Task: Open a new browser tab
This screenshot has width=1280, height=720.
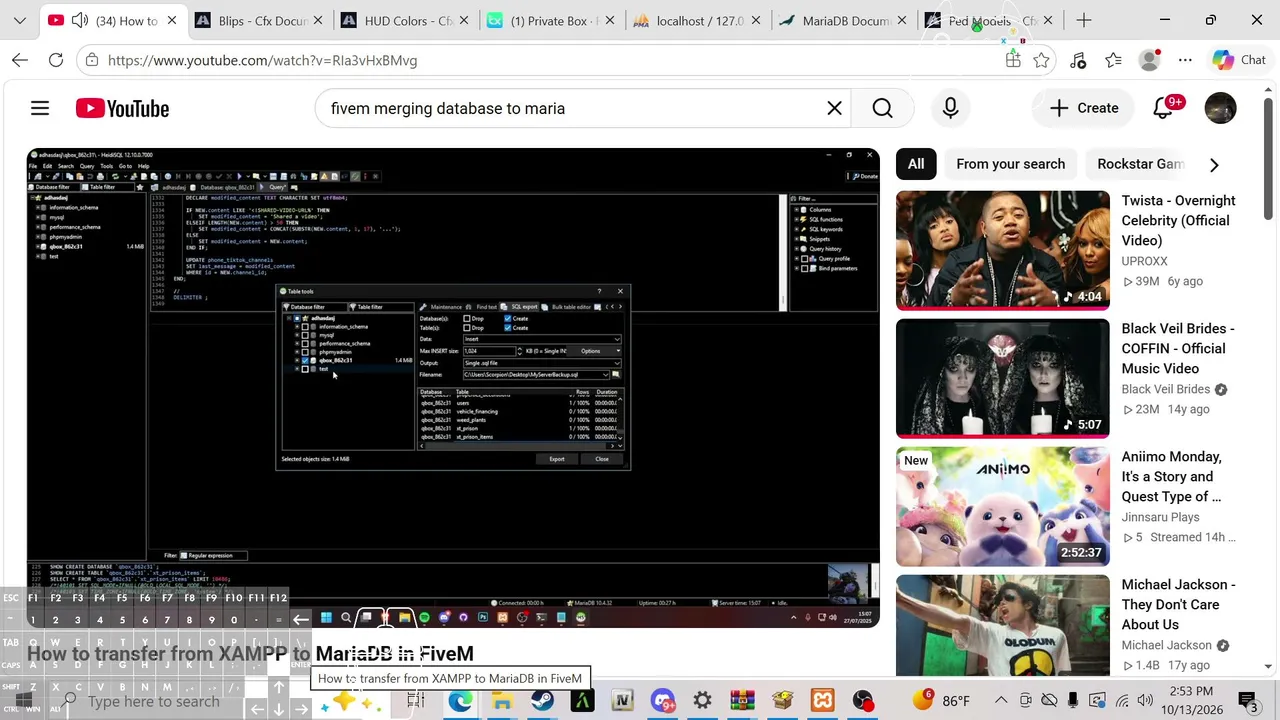Action: pyautogui.click(x=1083, y=20)
